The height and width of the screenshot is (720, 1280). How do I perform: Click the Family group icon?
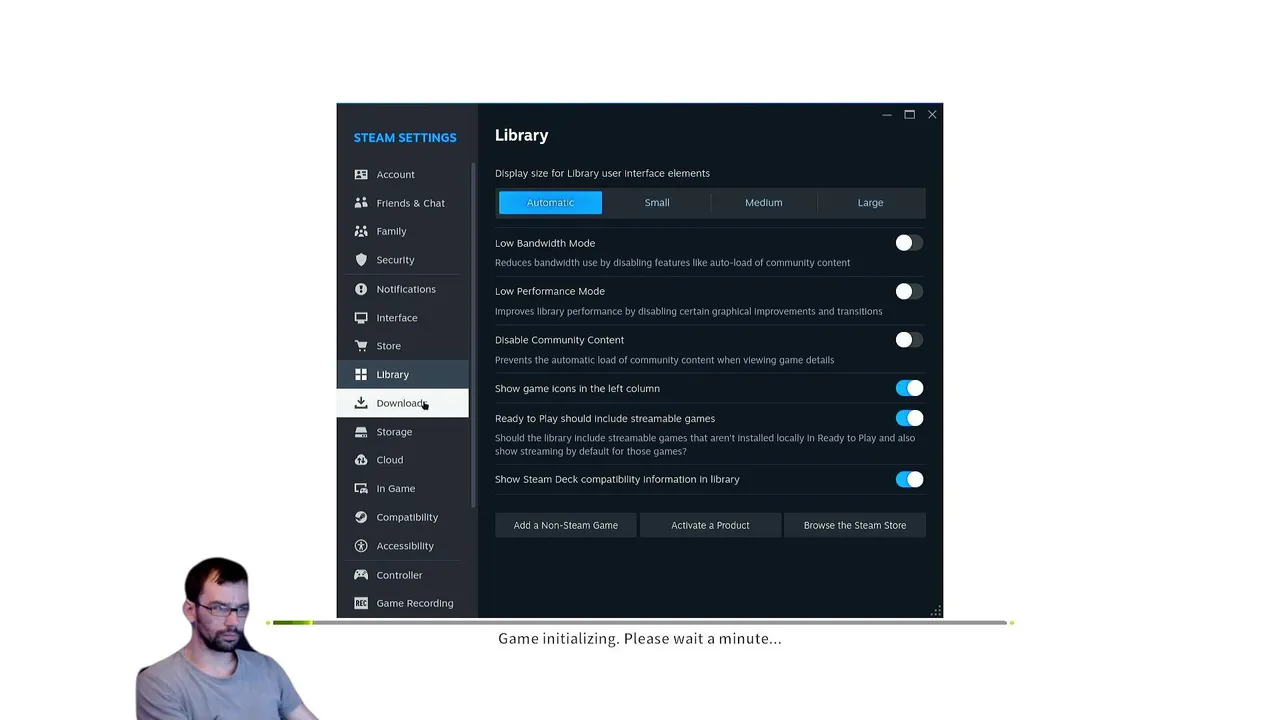click(x=361, y=231)
